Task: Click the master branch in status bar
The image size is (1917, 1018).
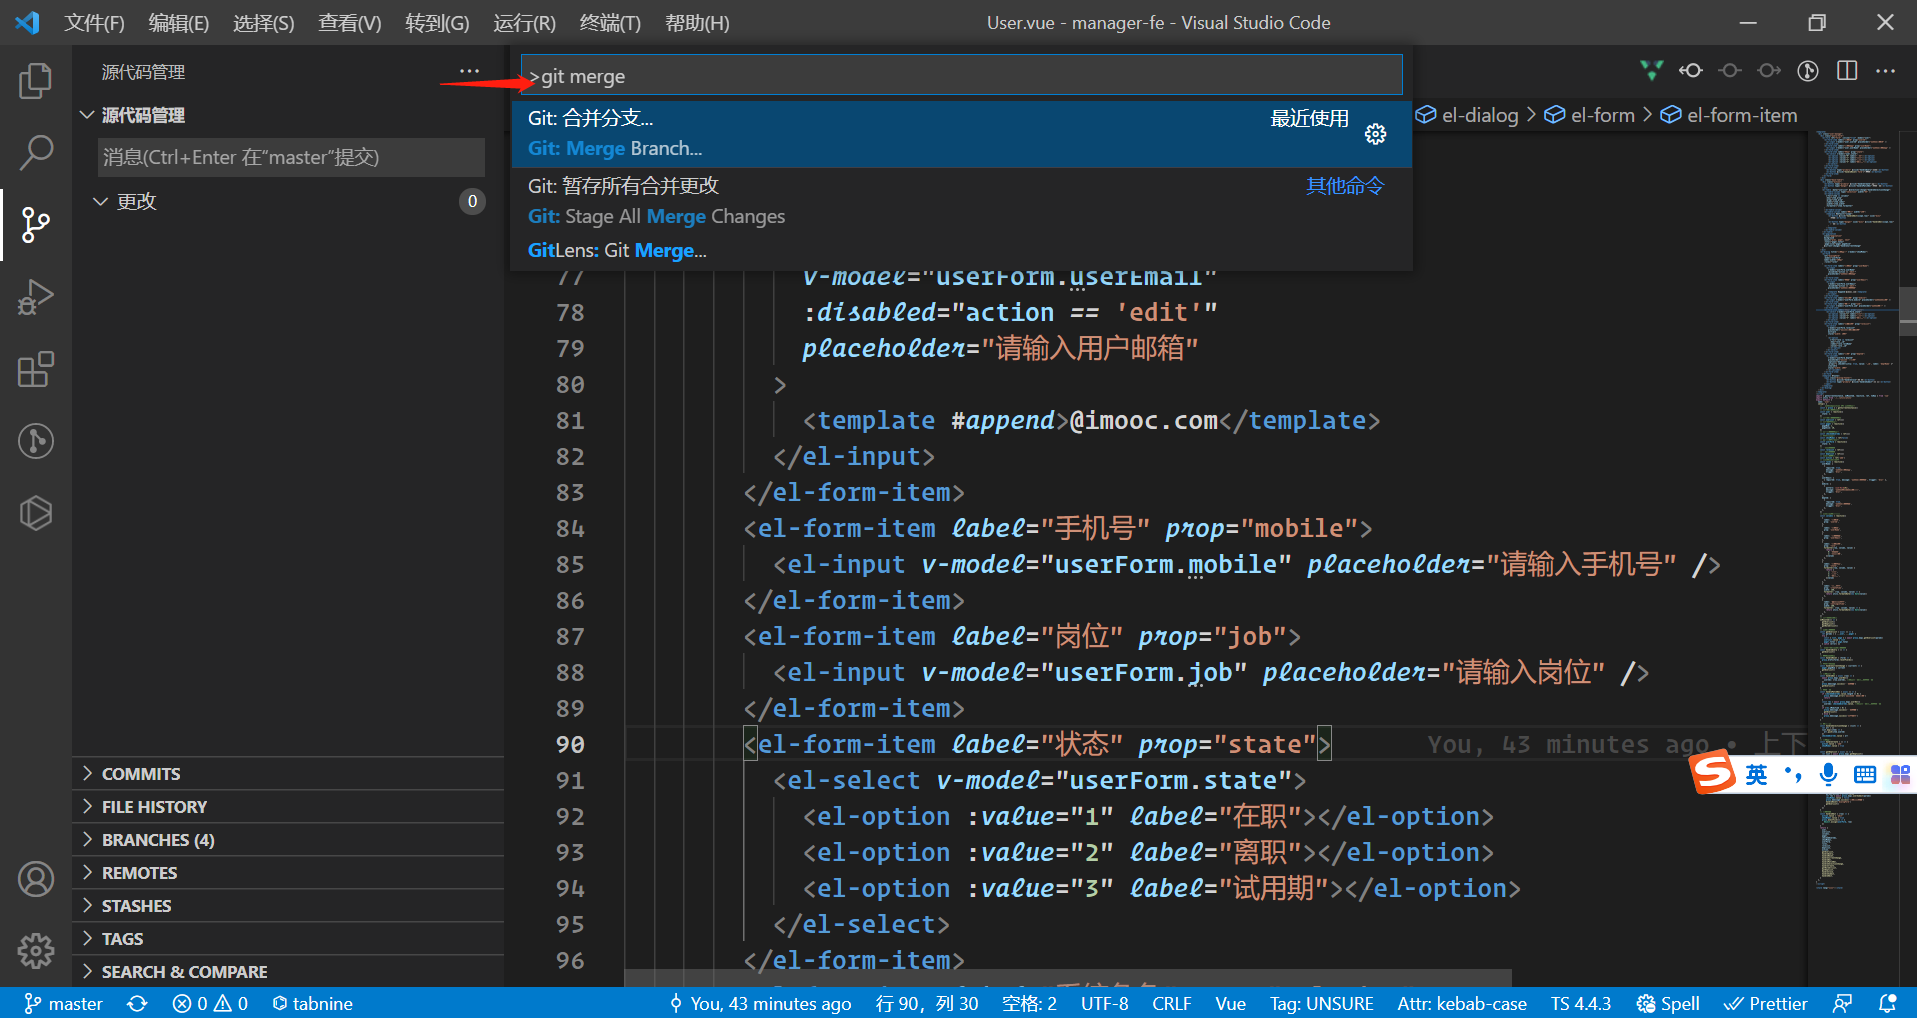Action: (64, 1003)
